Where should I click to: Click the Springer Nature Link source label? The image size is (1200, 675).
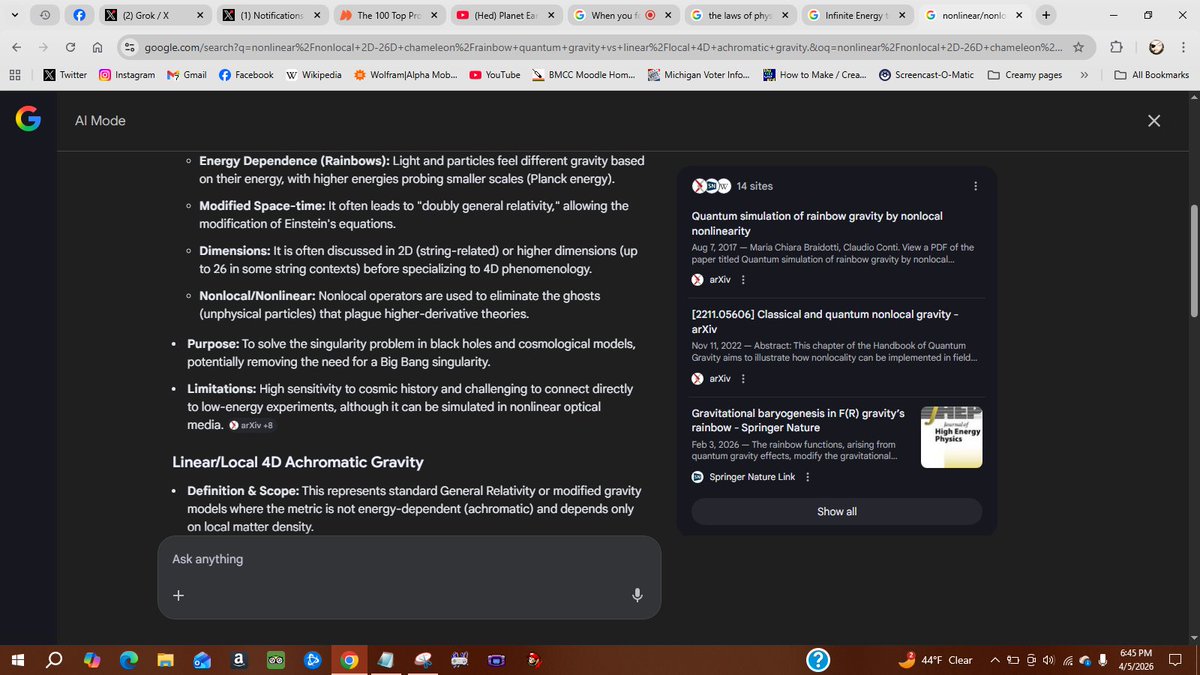coord(752,477)
